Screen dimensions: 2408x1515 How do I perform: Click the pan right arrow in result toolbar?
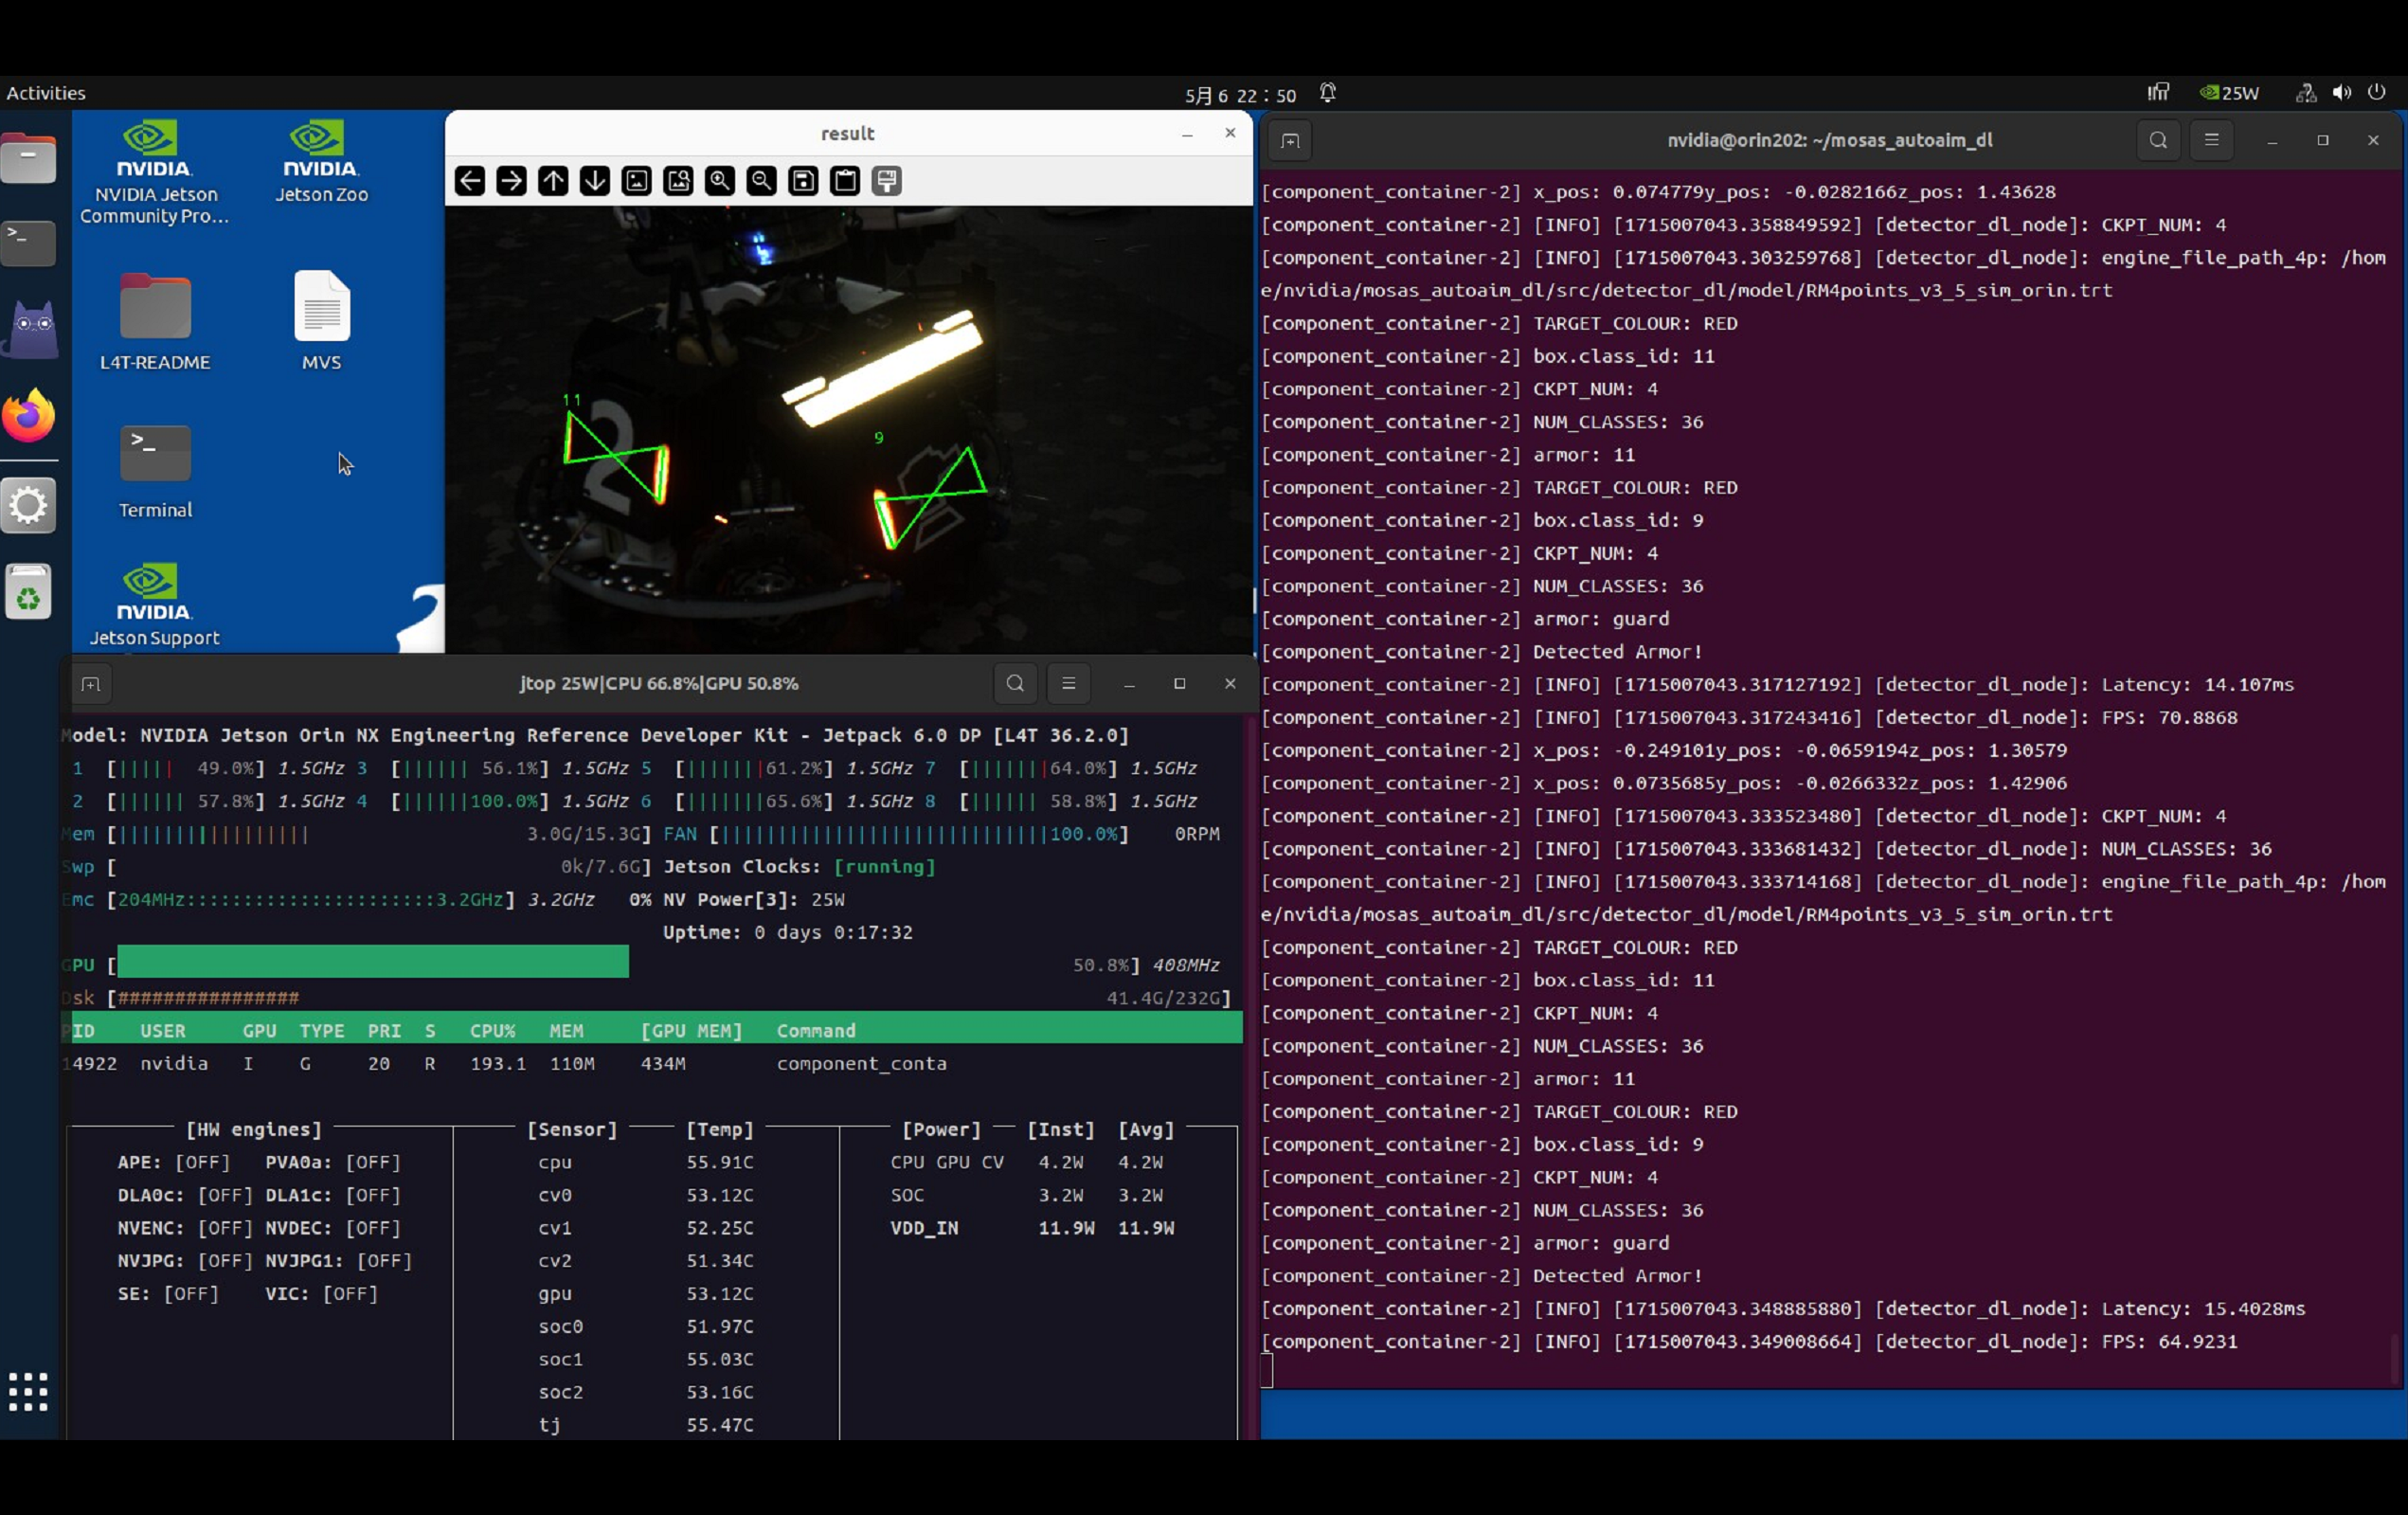click(x=511, y=181)
